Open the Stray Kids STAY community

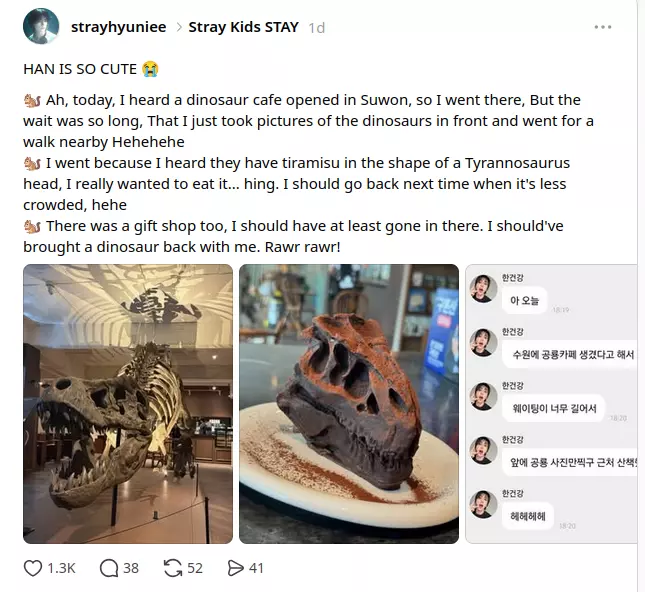coord(243,27)
